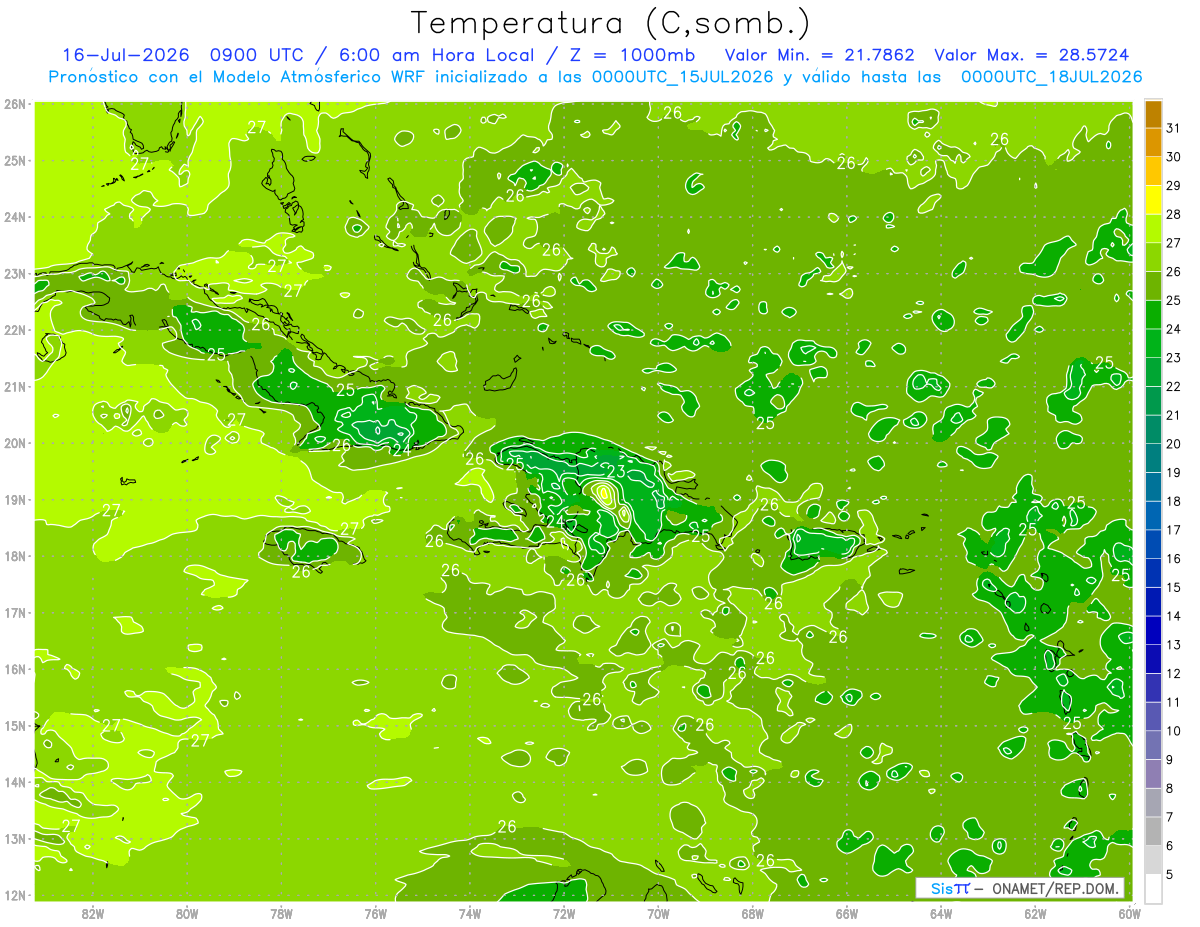This screenshot has width=1200, height=927.
Task: Click the '80W' longitude axis label
Action: pyautogui.click(x=186, y=912)
